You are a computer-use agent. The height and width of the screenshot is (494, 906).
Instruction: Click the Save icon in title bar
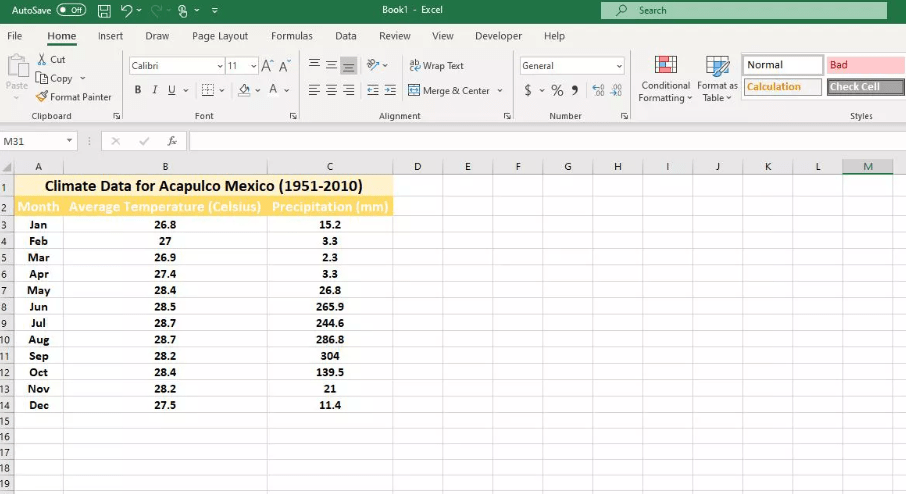[104, 10]
